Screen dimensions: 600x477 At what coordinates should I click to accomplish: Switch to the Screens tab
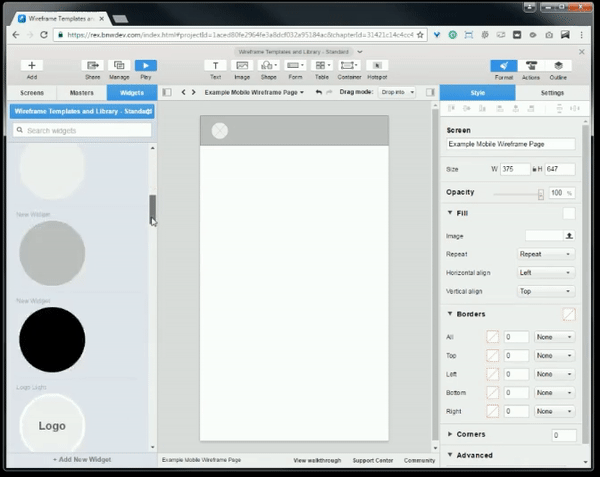pos(32,93)
